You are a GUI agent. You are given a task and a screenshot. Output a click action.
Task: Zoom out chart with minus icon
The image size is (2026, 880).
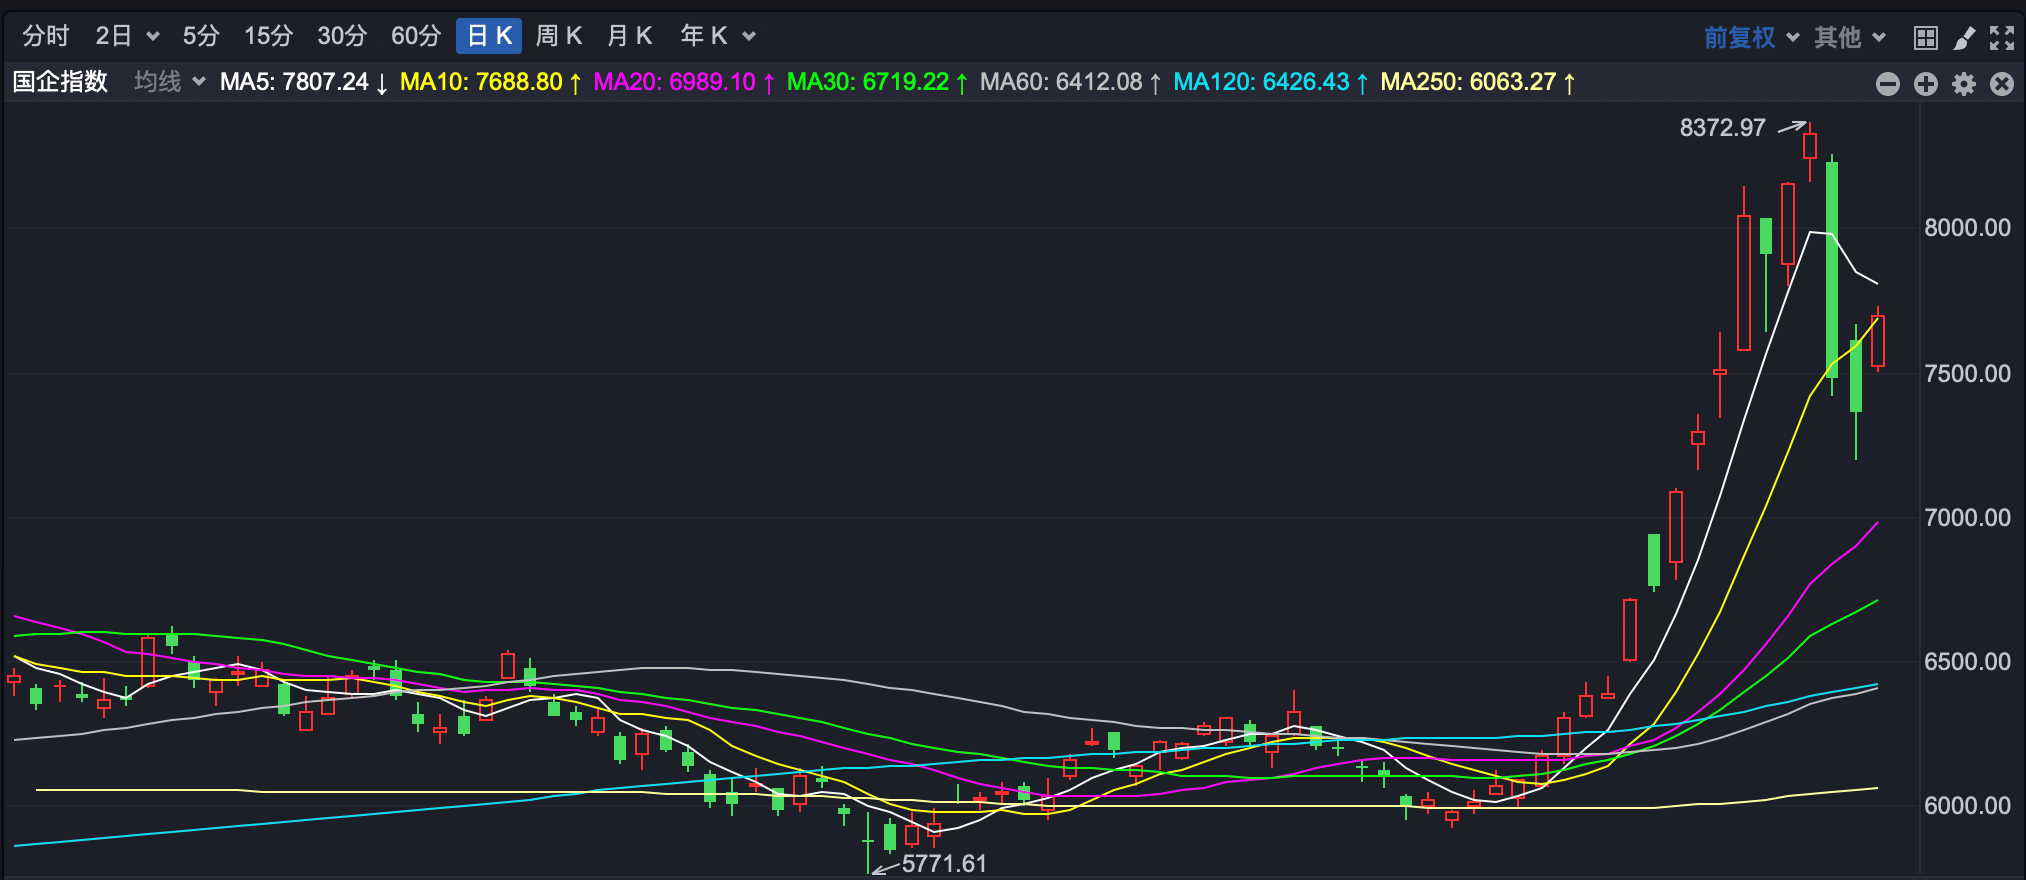[x=1888, y=84]
